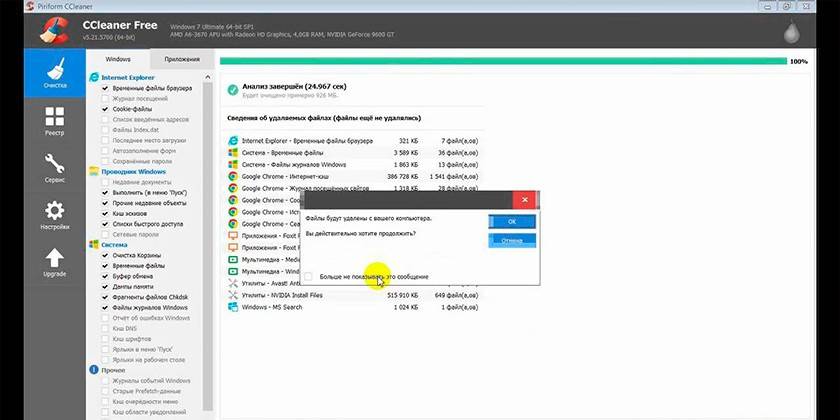Switch to the Приложения tab
This screenshot has width=840, height=420.
coord(181,60)
